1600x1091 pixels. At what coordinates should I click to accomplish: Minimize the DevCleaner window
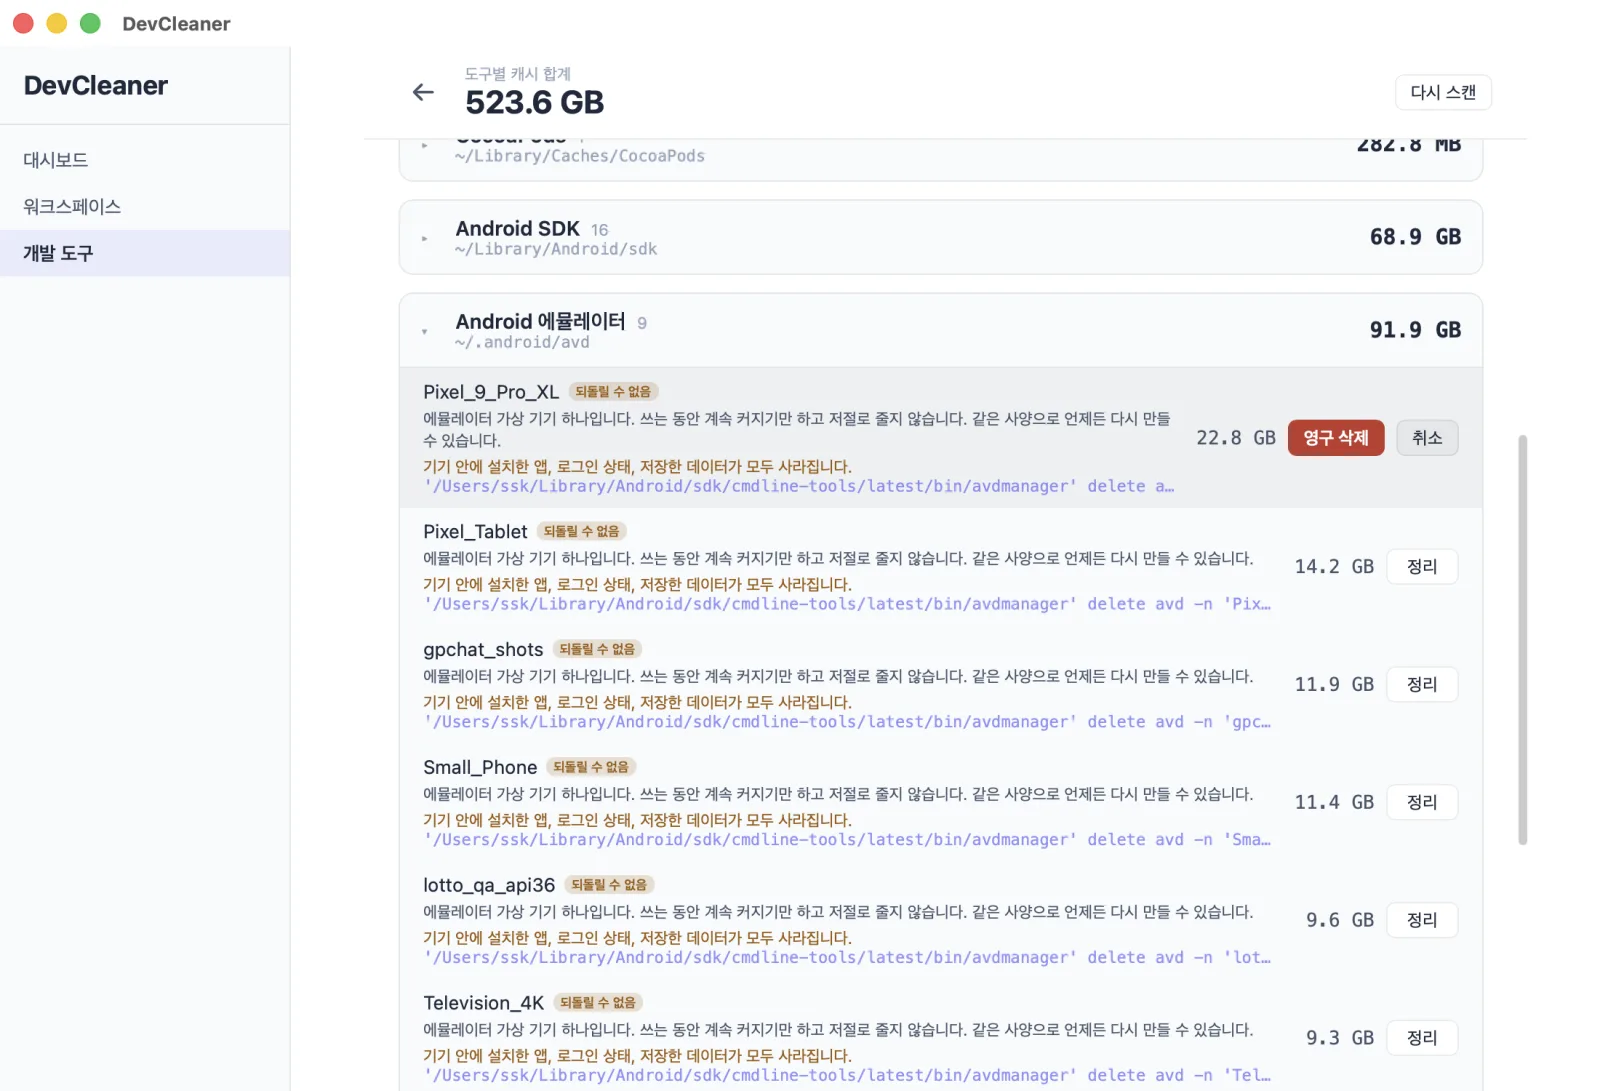(57, 23)
